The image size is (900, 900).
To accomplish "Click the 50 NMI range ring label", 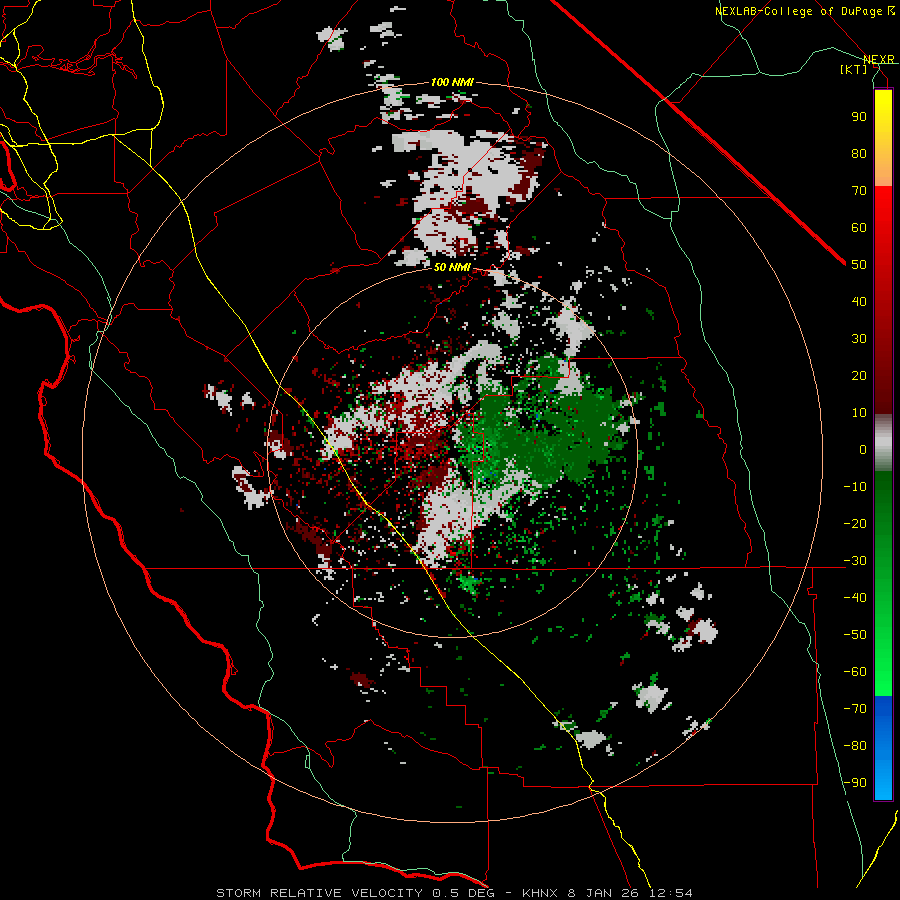I will tap(452, 267).
